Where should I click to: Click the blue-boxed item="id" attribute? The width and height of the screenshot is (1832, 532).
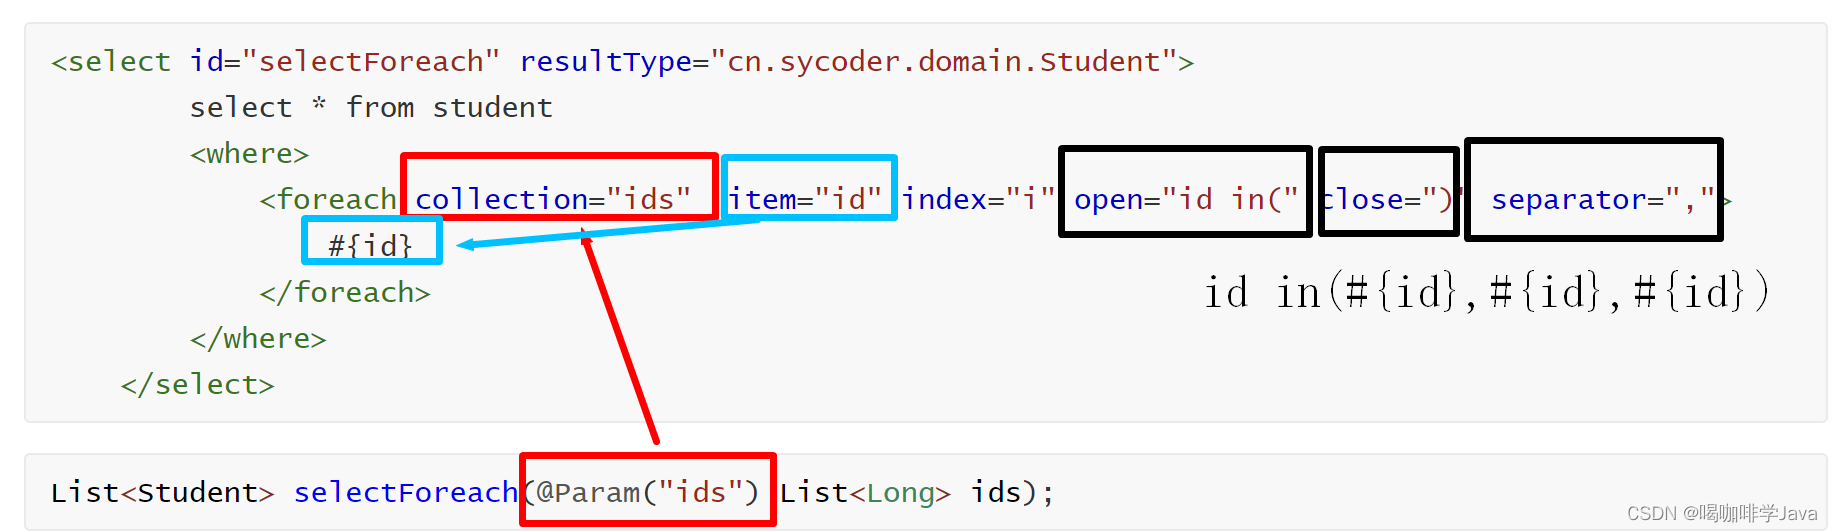[809, 188]
